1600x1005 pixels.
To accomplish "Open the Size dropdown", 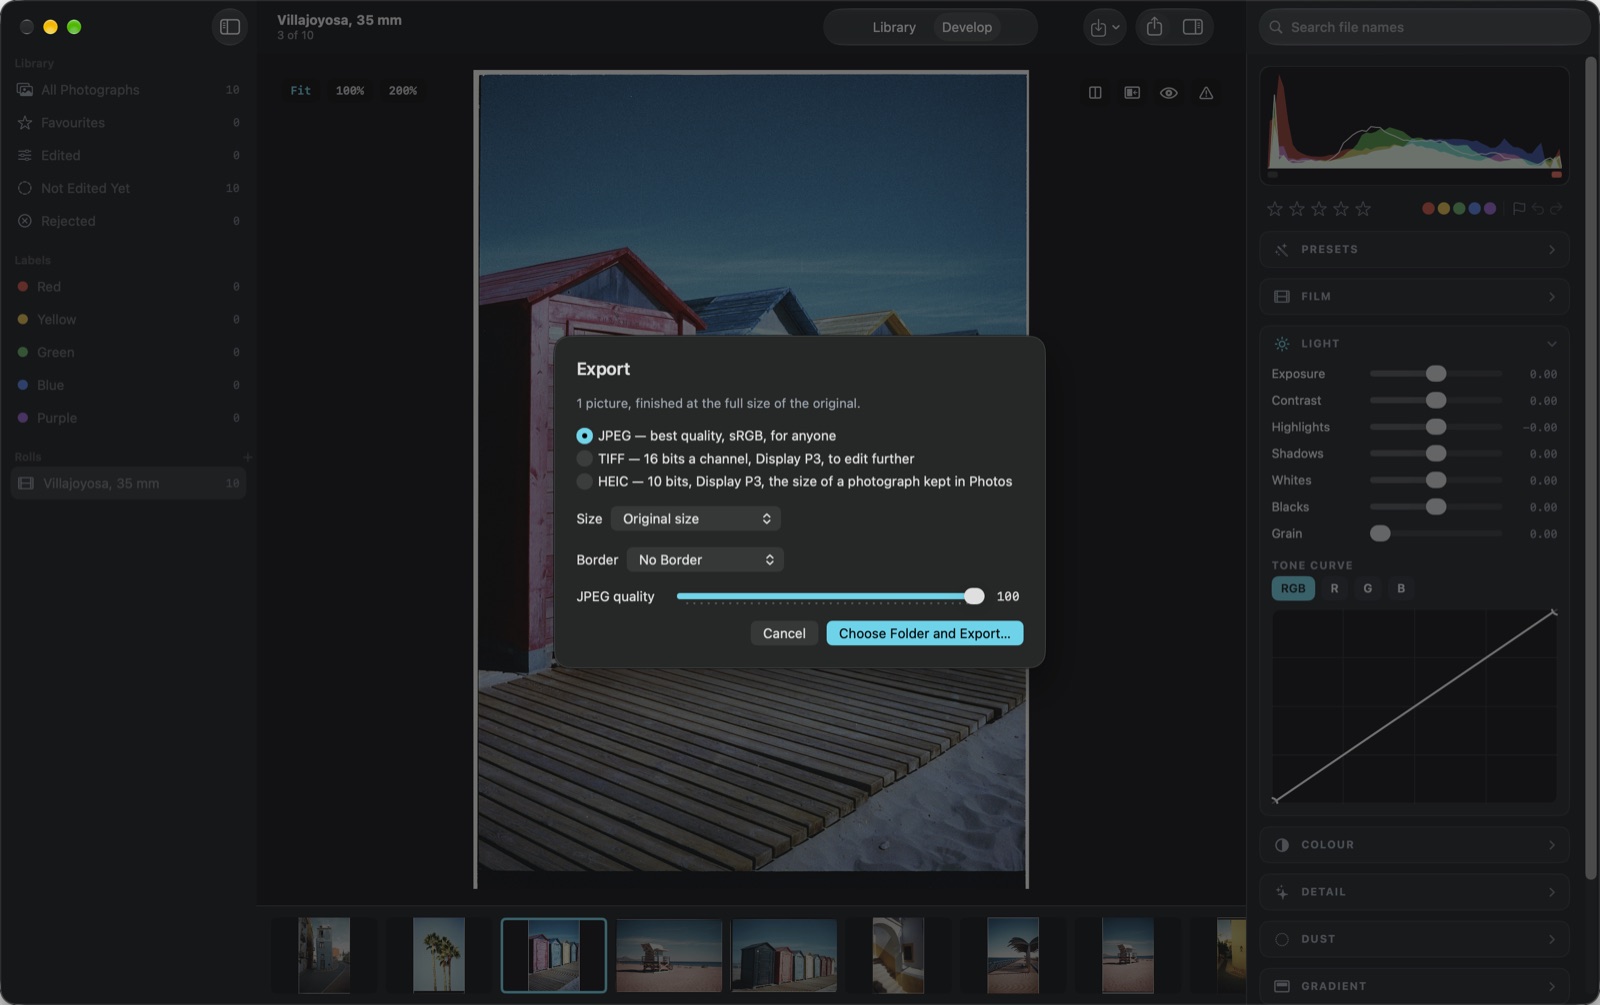I will pos(695,519).
